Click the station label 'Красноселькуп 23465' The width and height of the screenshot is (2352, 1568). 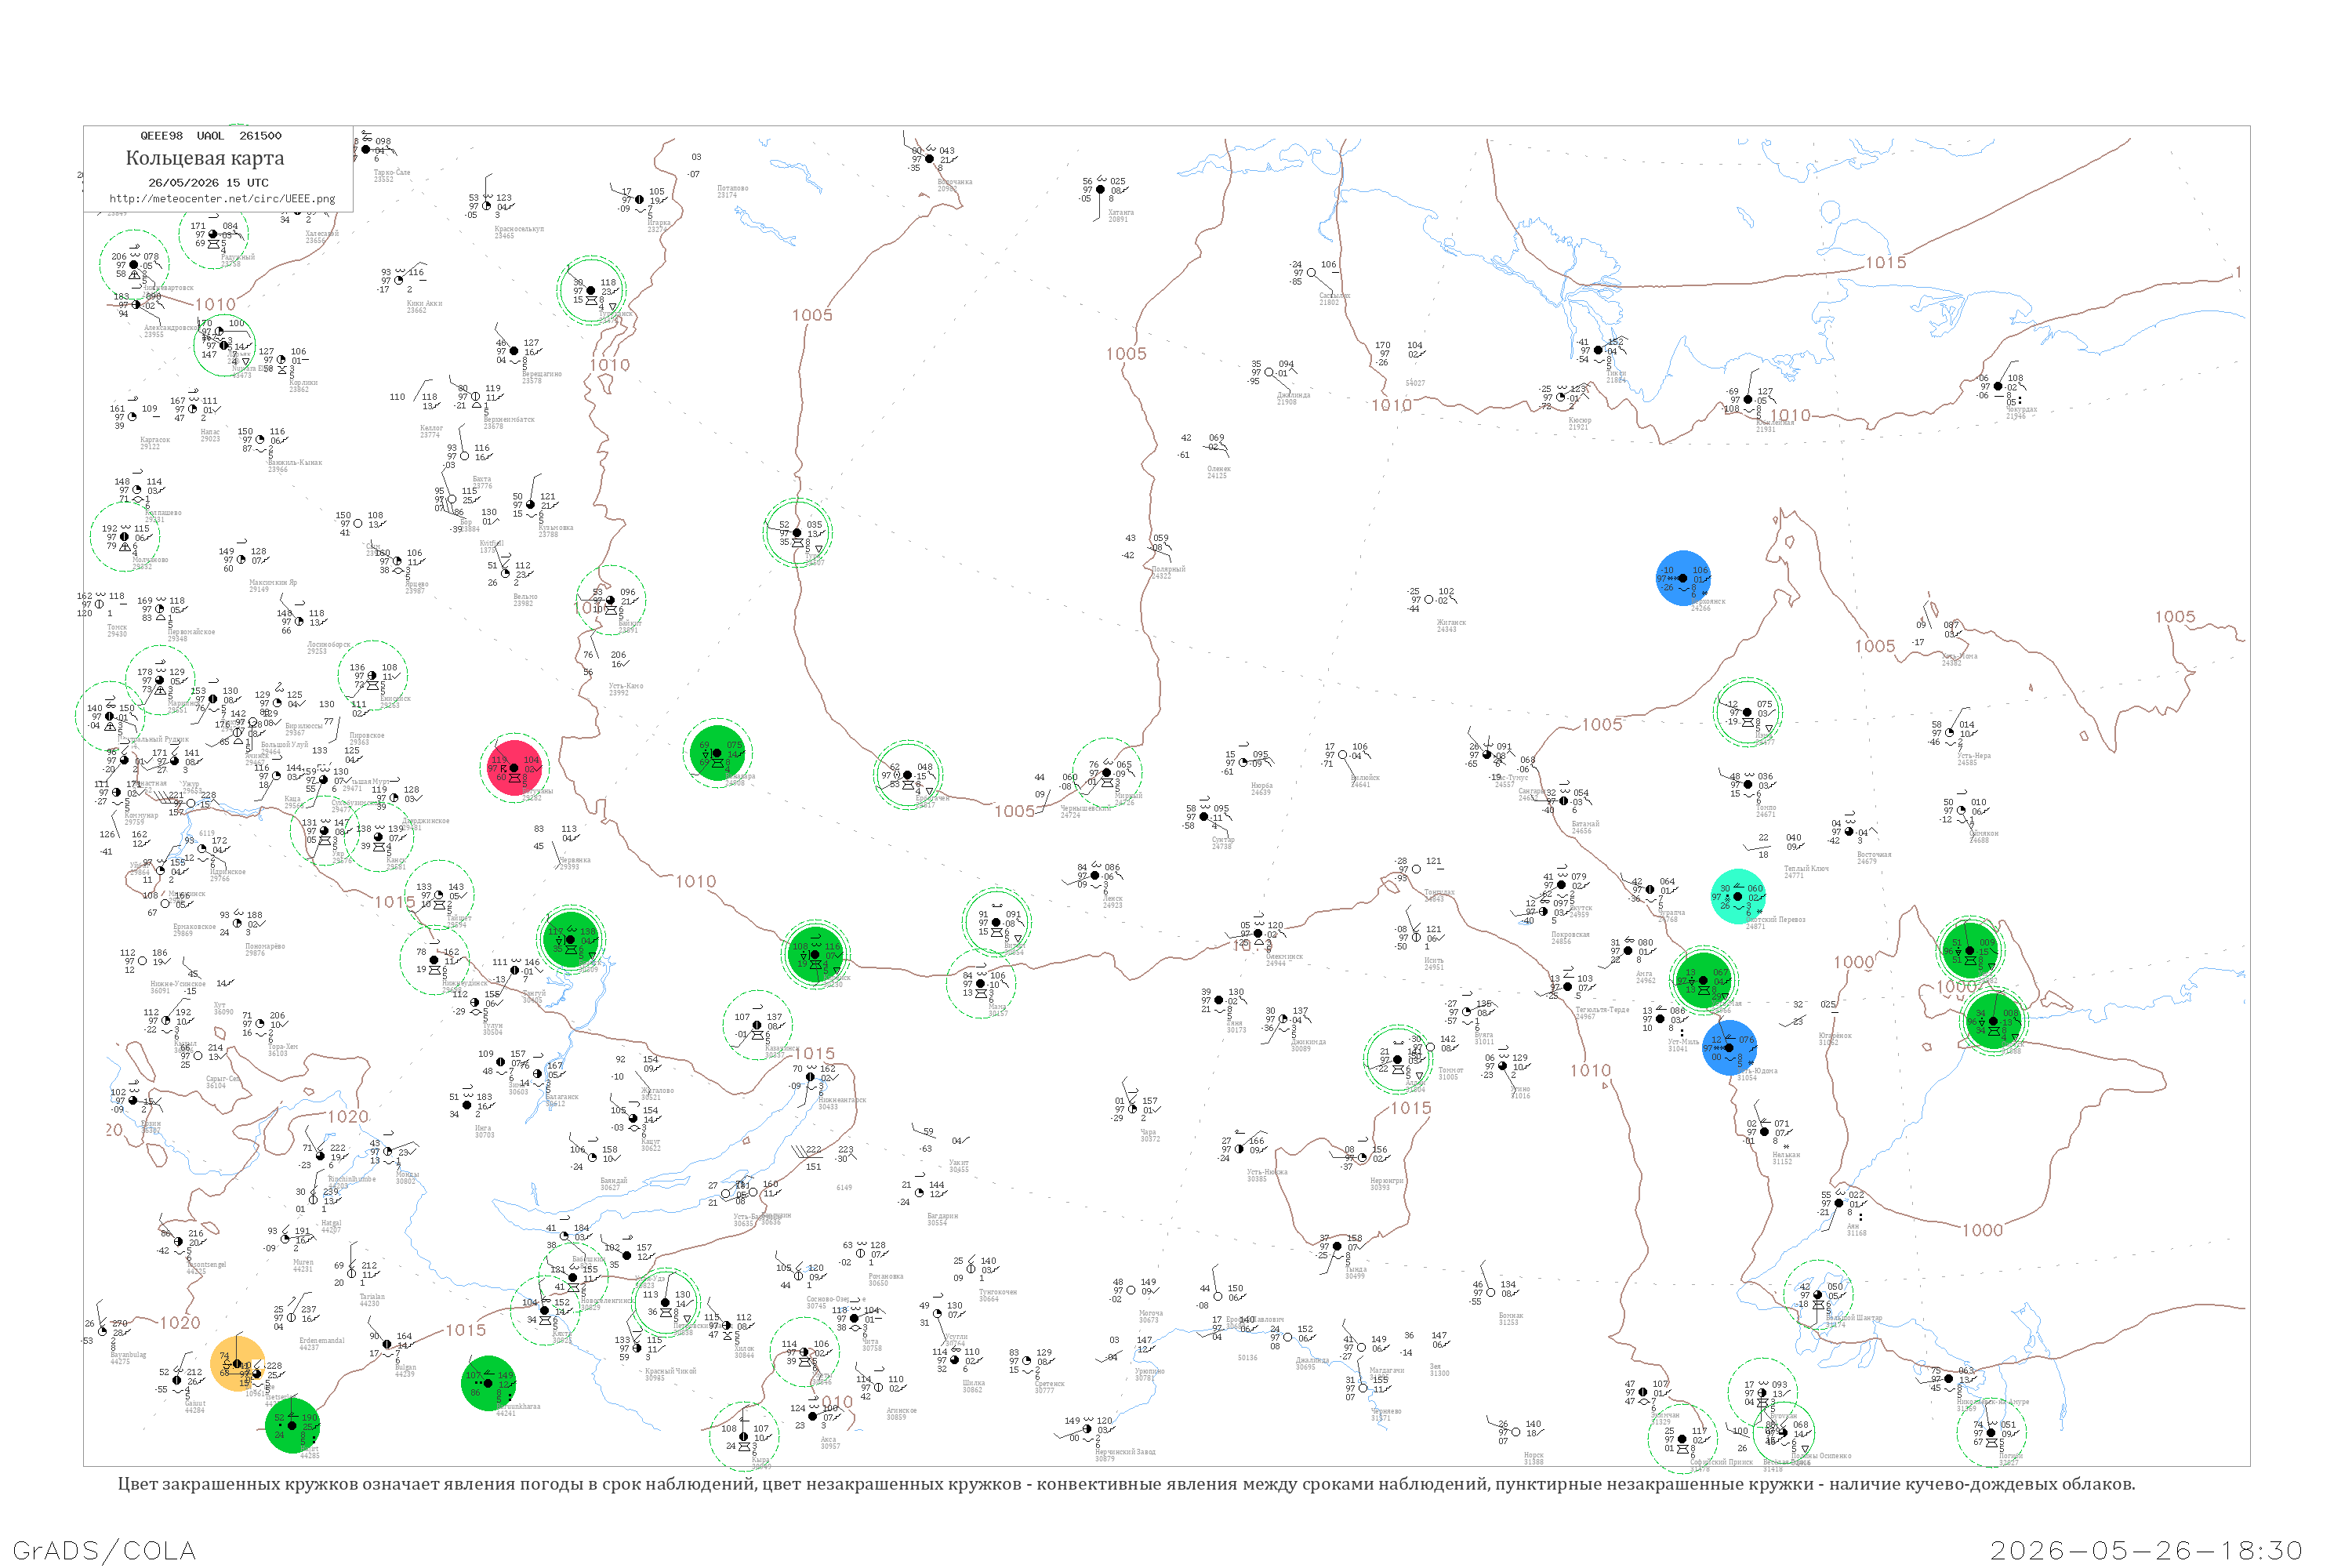(519, 232)
